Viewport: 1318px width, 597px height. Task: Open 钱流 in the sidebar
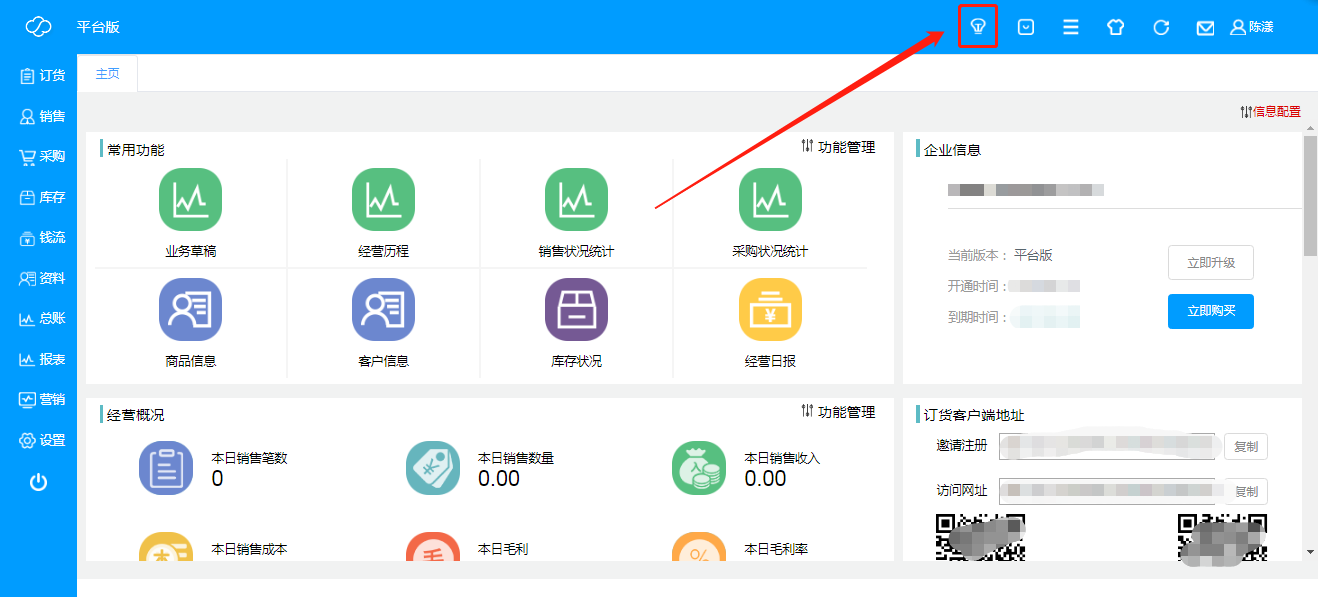click(x=42, y=238)
